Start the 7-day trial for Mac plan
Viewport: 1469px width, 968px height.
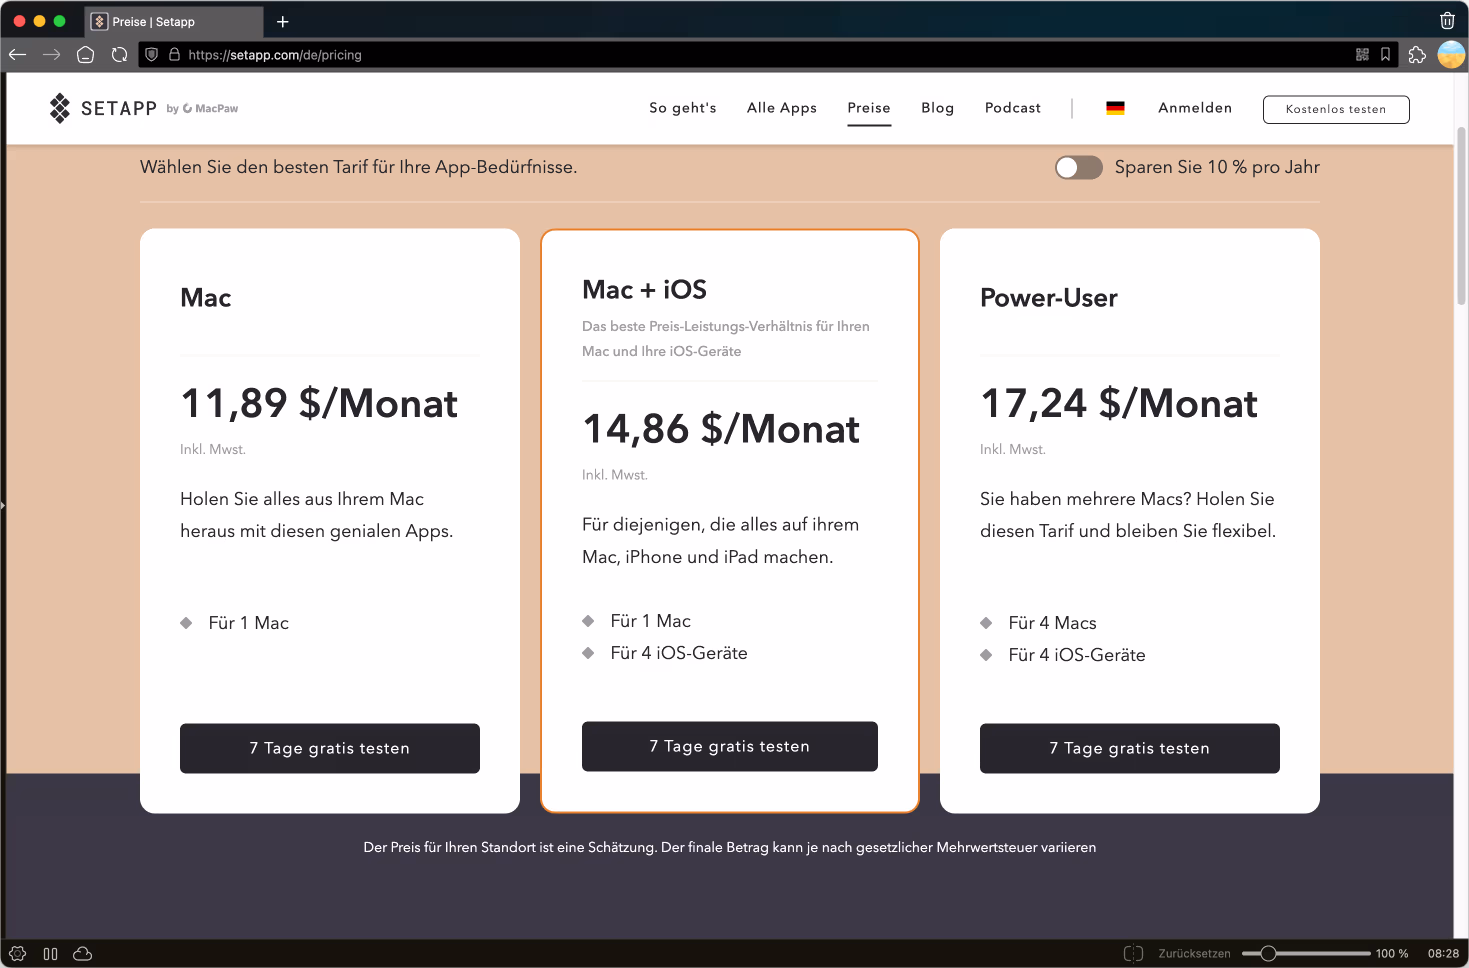(x=330, y=748)
